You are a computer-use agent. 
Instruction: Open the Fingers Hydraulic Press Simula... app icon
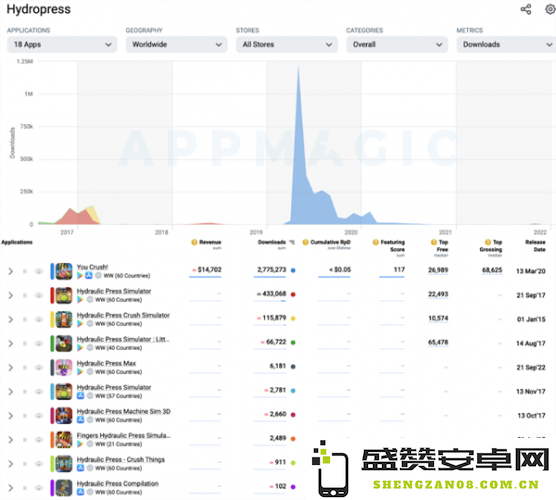64,440
